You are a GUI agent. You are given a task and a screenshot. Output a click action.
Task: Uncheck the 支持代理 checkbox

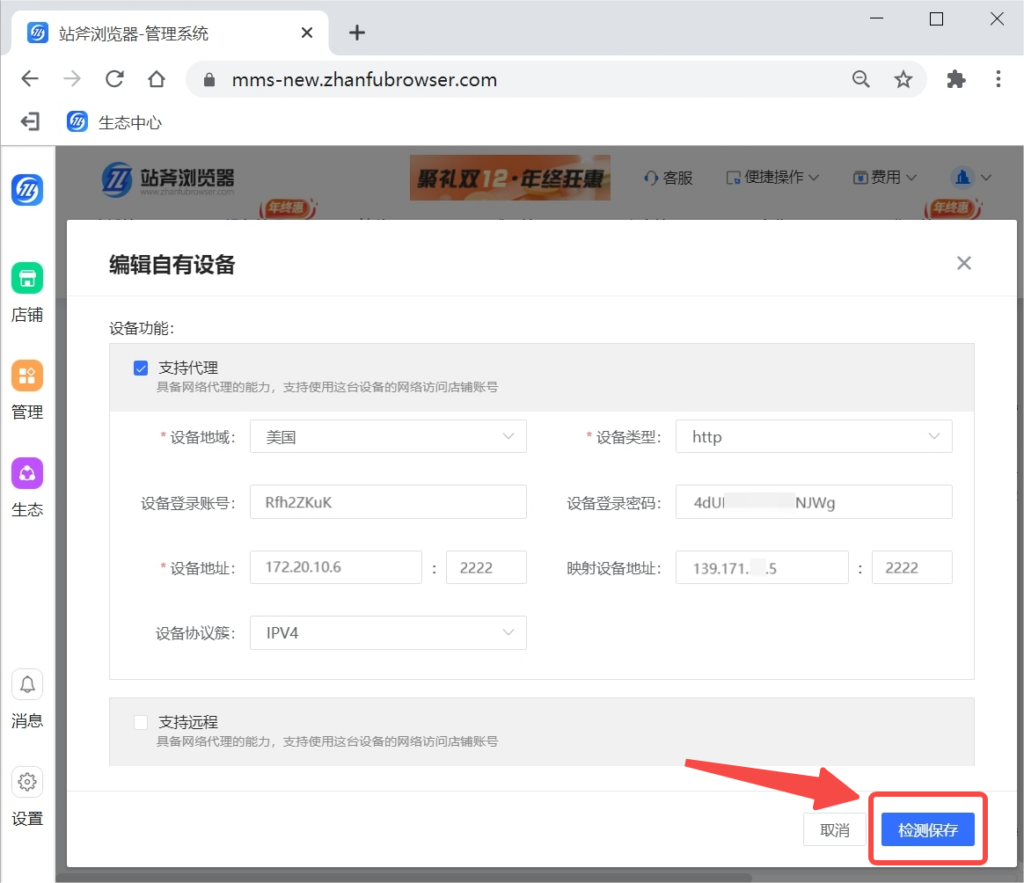point(140,368)
